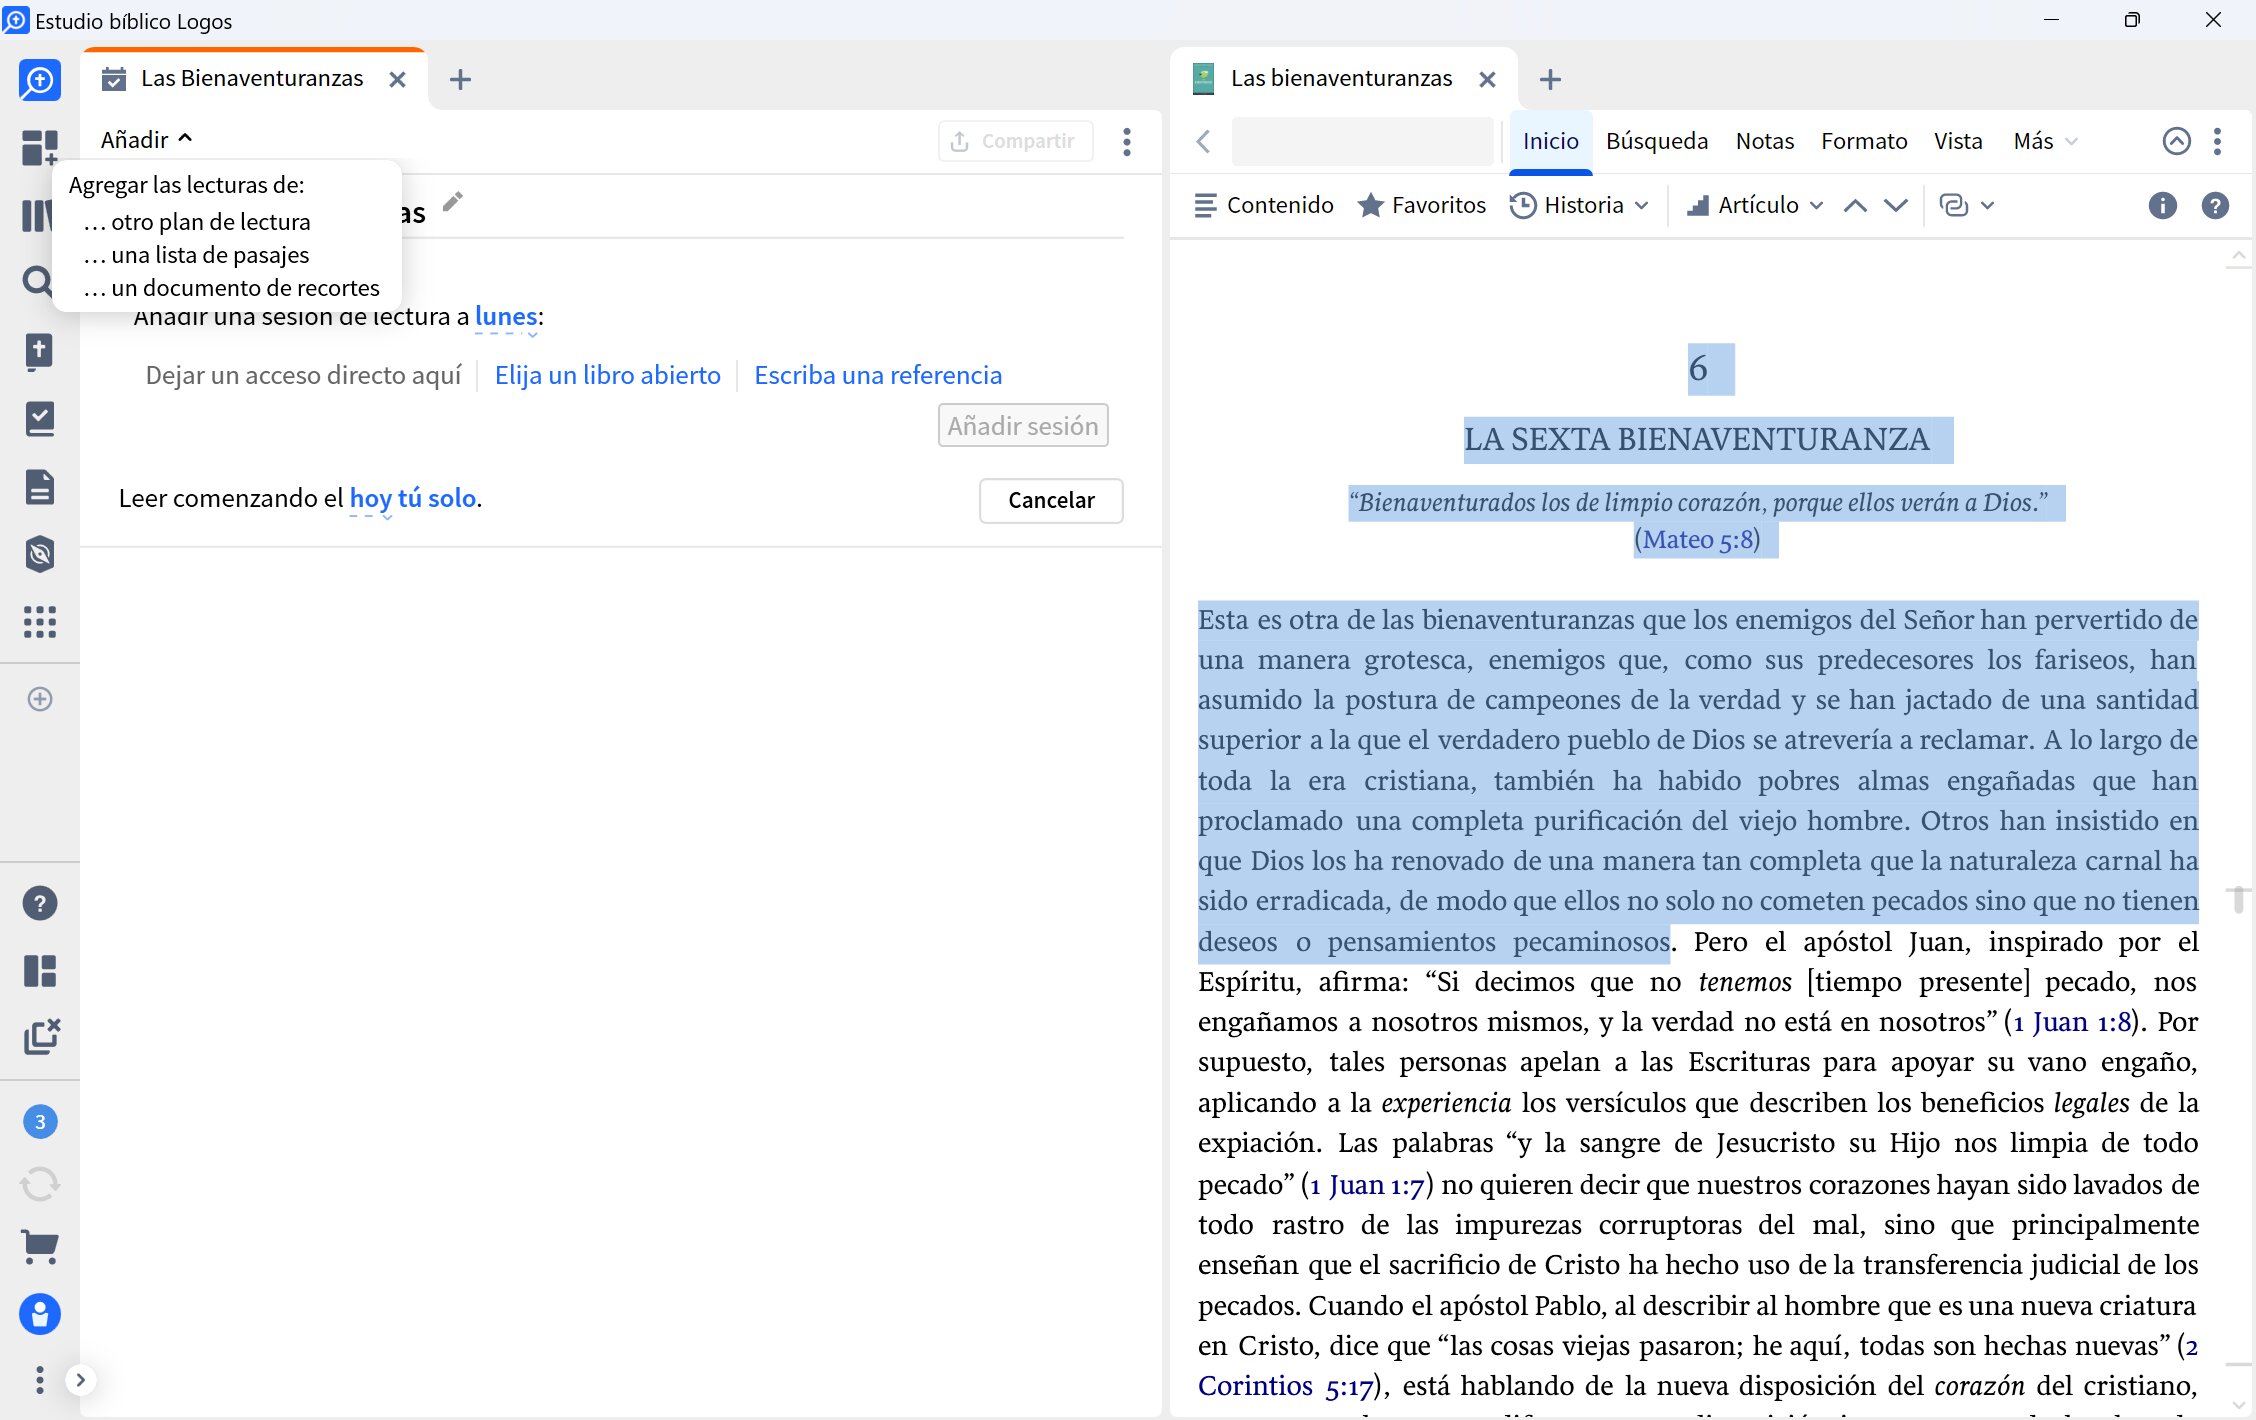Go to next article with down arrow
The width and height of the screenshot is (2256, 1420).
(1896, 205)
